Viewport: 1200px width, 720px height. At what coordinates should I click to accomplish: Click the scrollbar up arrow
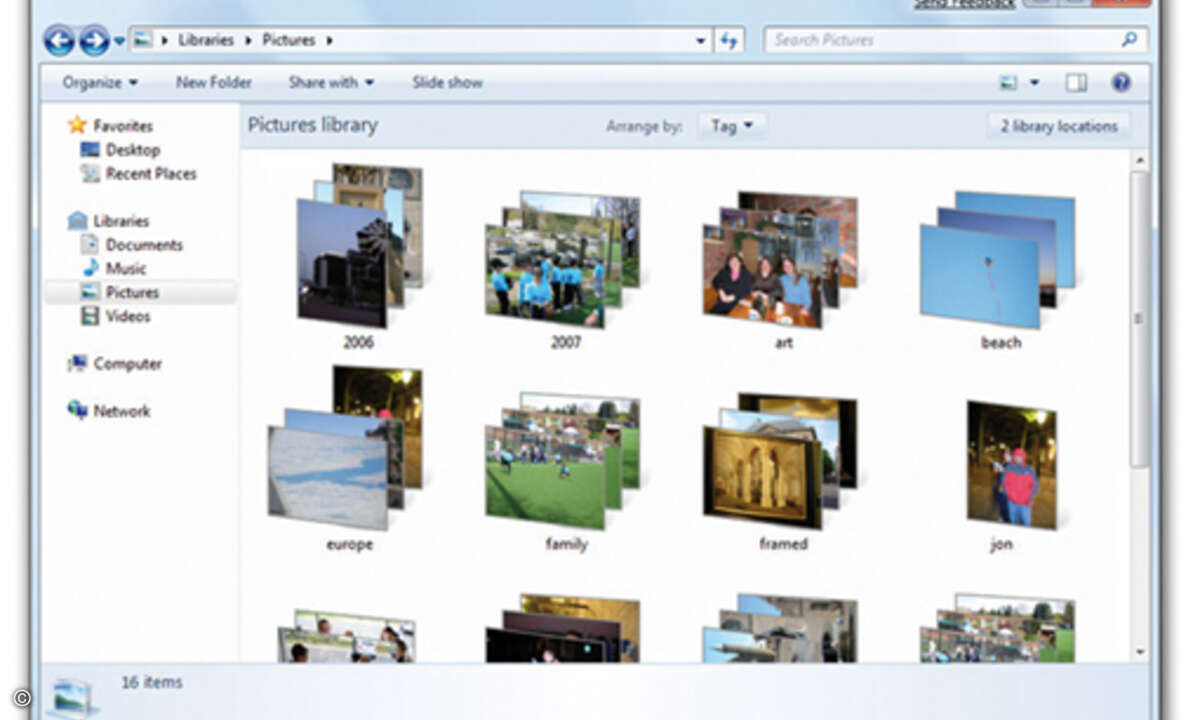(1140, 160)
